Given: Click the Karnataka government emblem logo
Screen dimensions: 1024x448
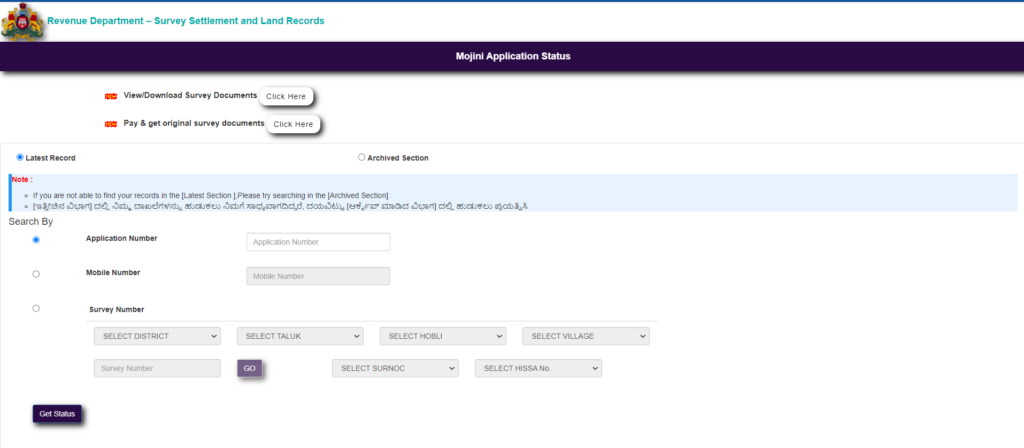Looking at the screenshot, I should click(x=22, y=22).
